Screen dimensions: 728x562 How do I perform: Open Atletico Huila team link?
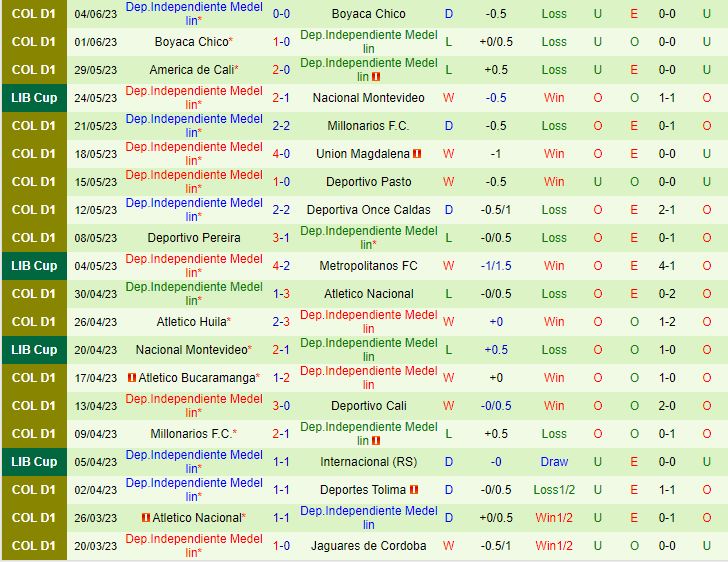coord(192,322)
